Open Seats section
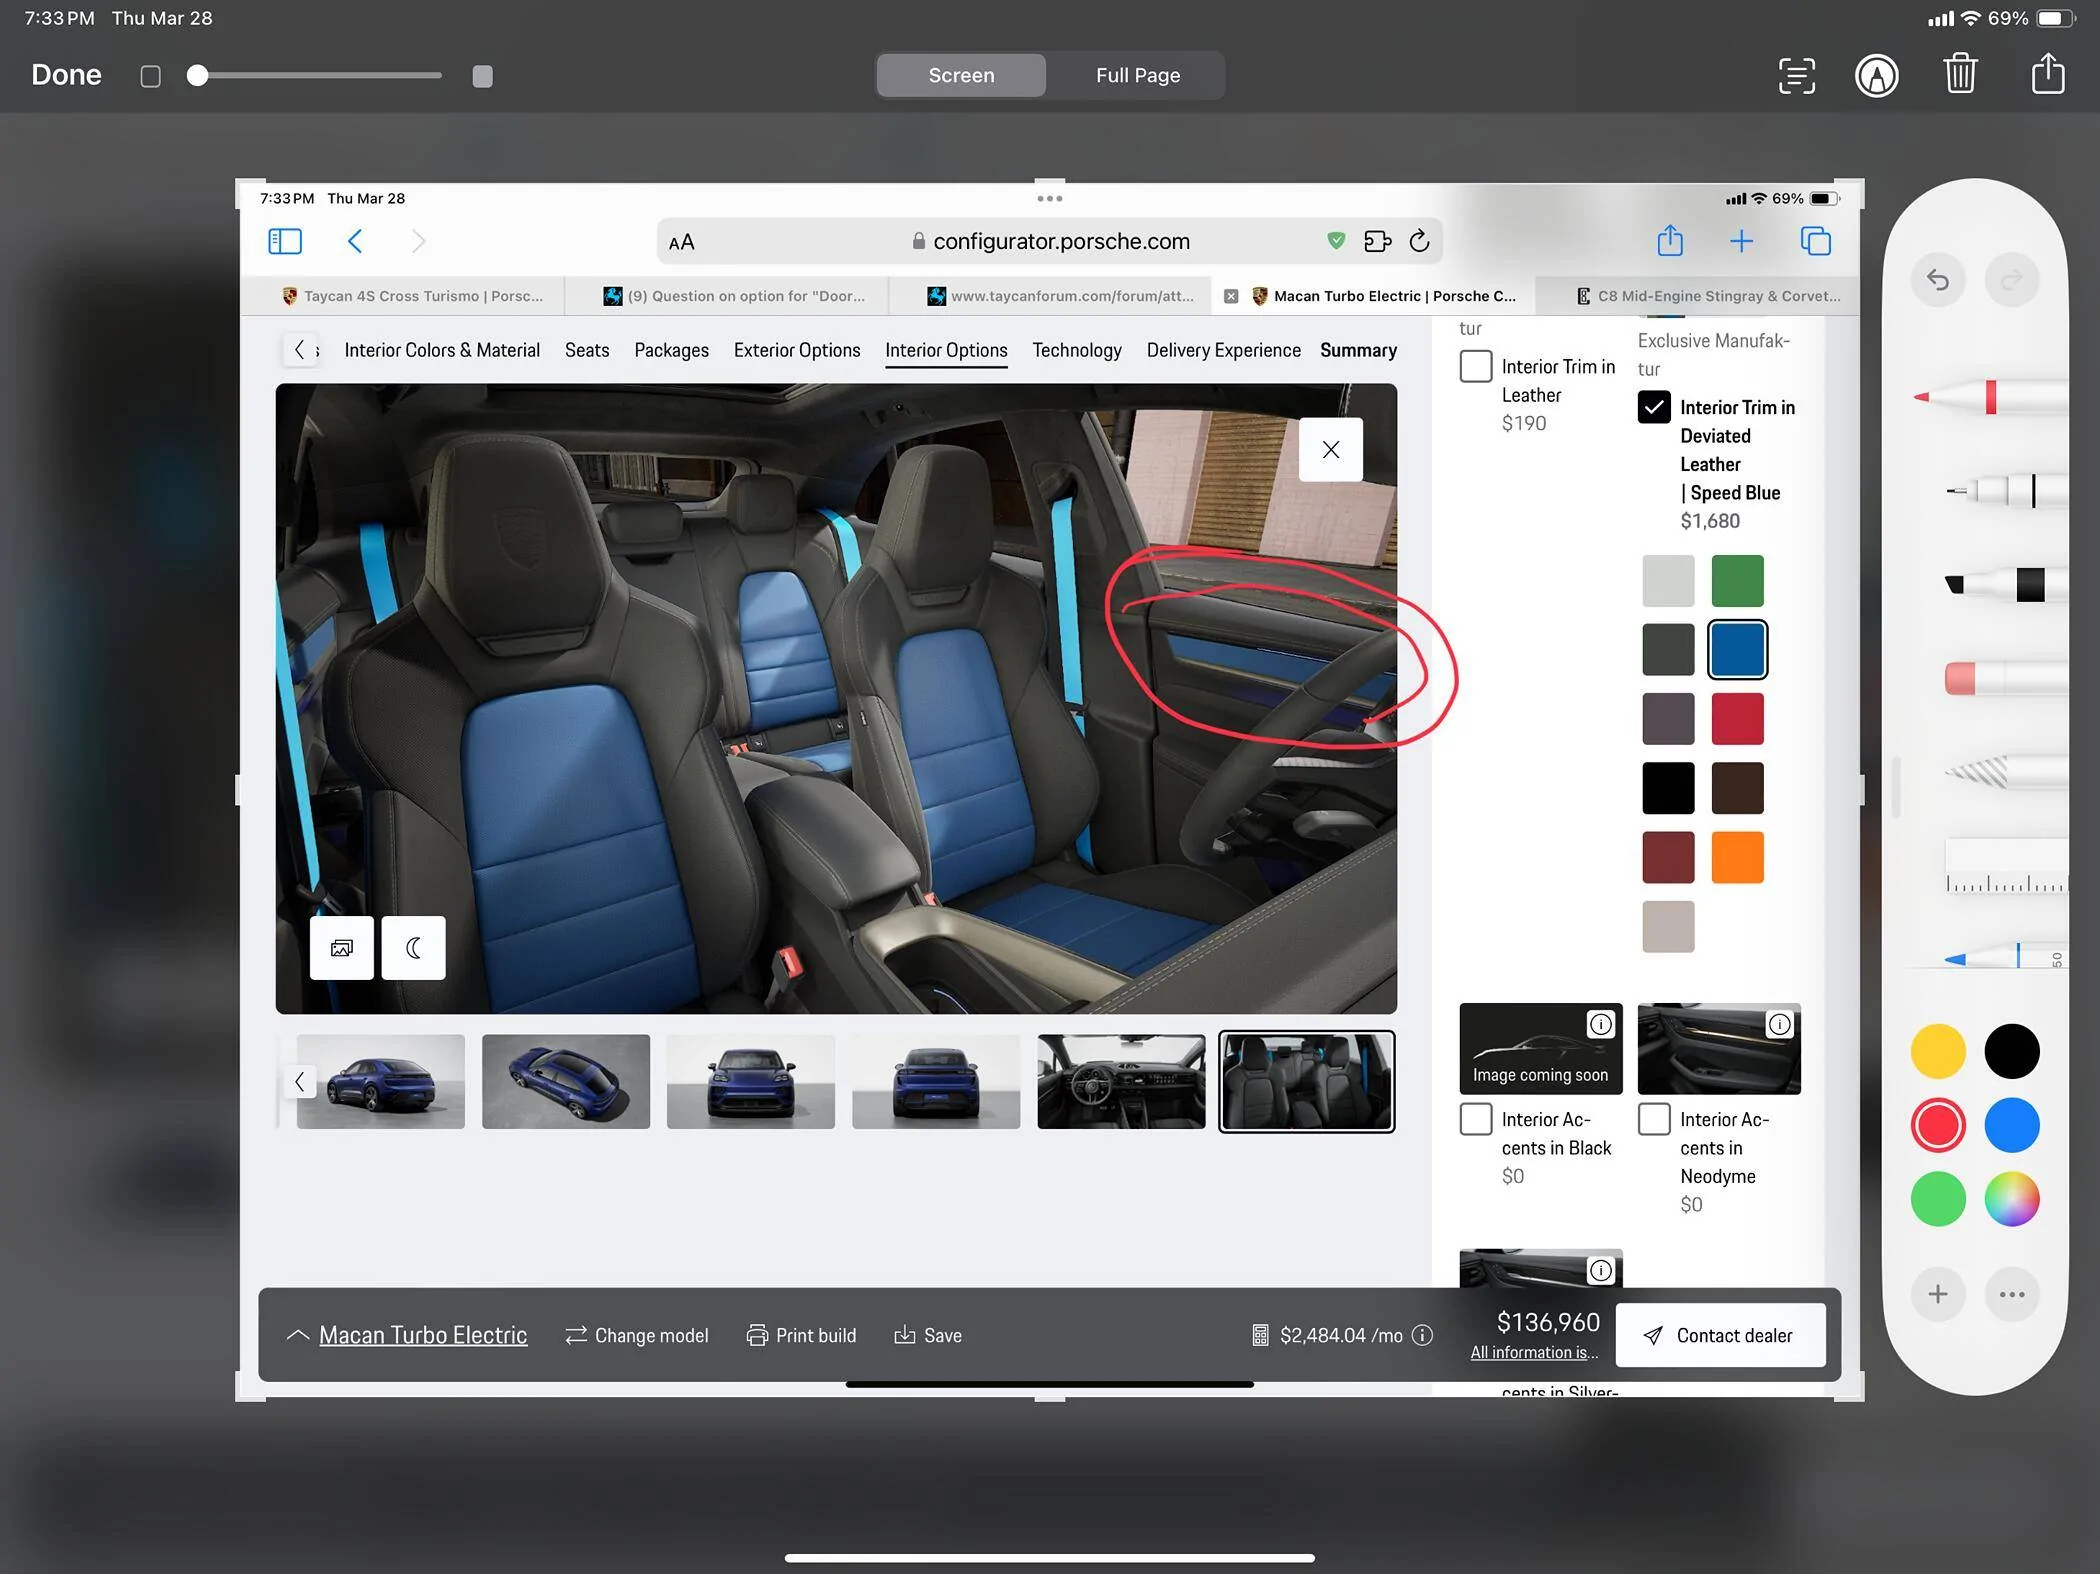2100x1574 pixels. (x=587, y=350)
